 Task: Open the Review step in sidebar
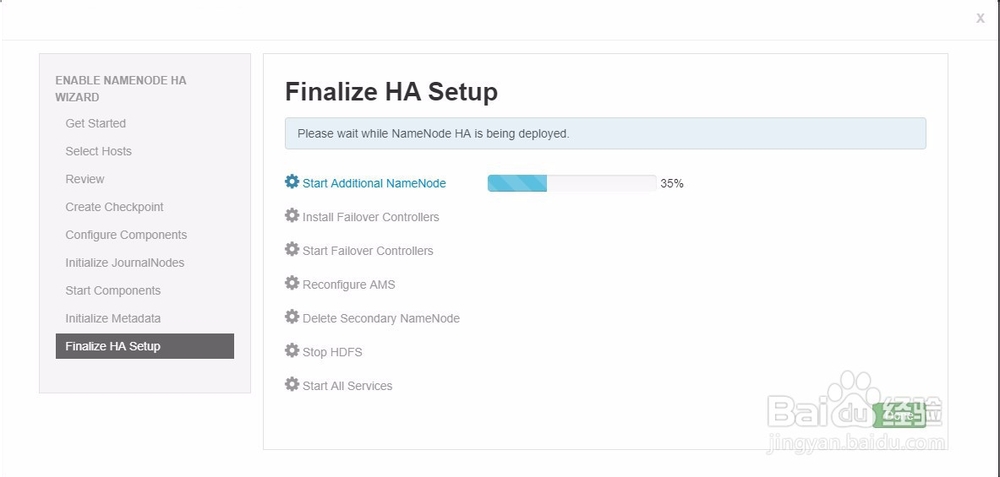point(85,180)
